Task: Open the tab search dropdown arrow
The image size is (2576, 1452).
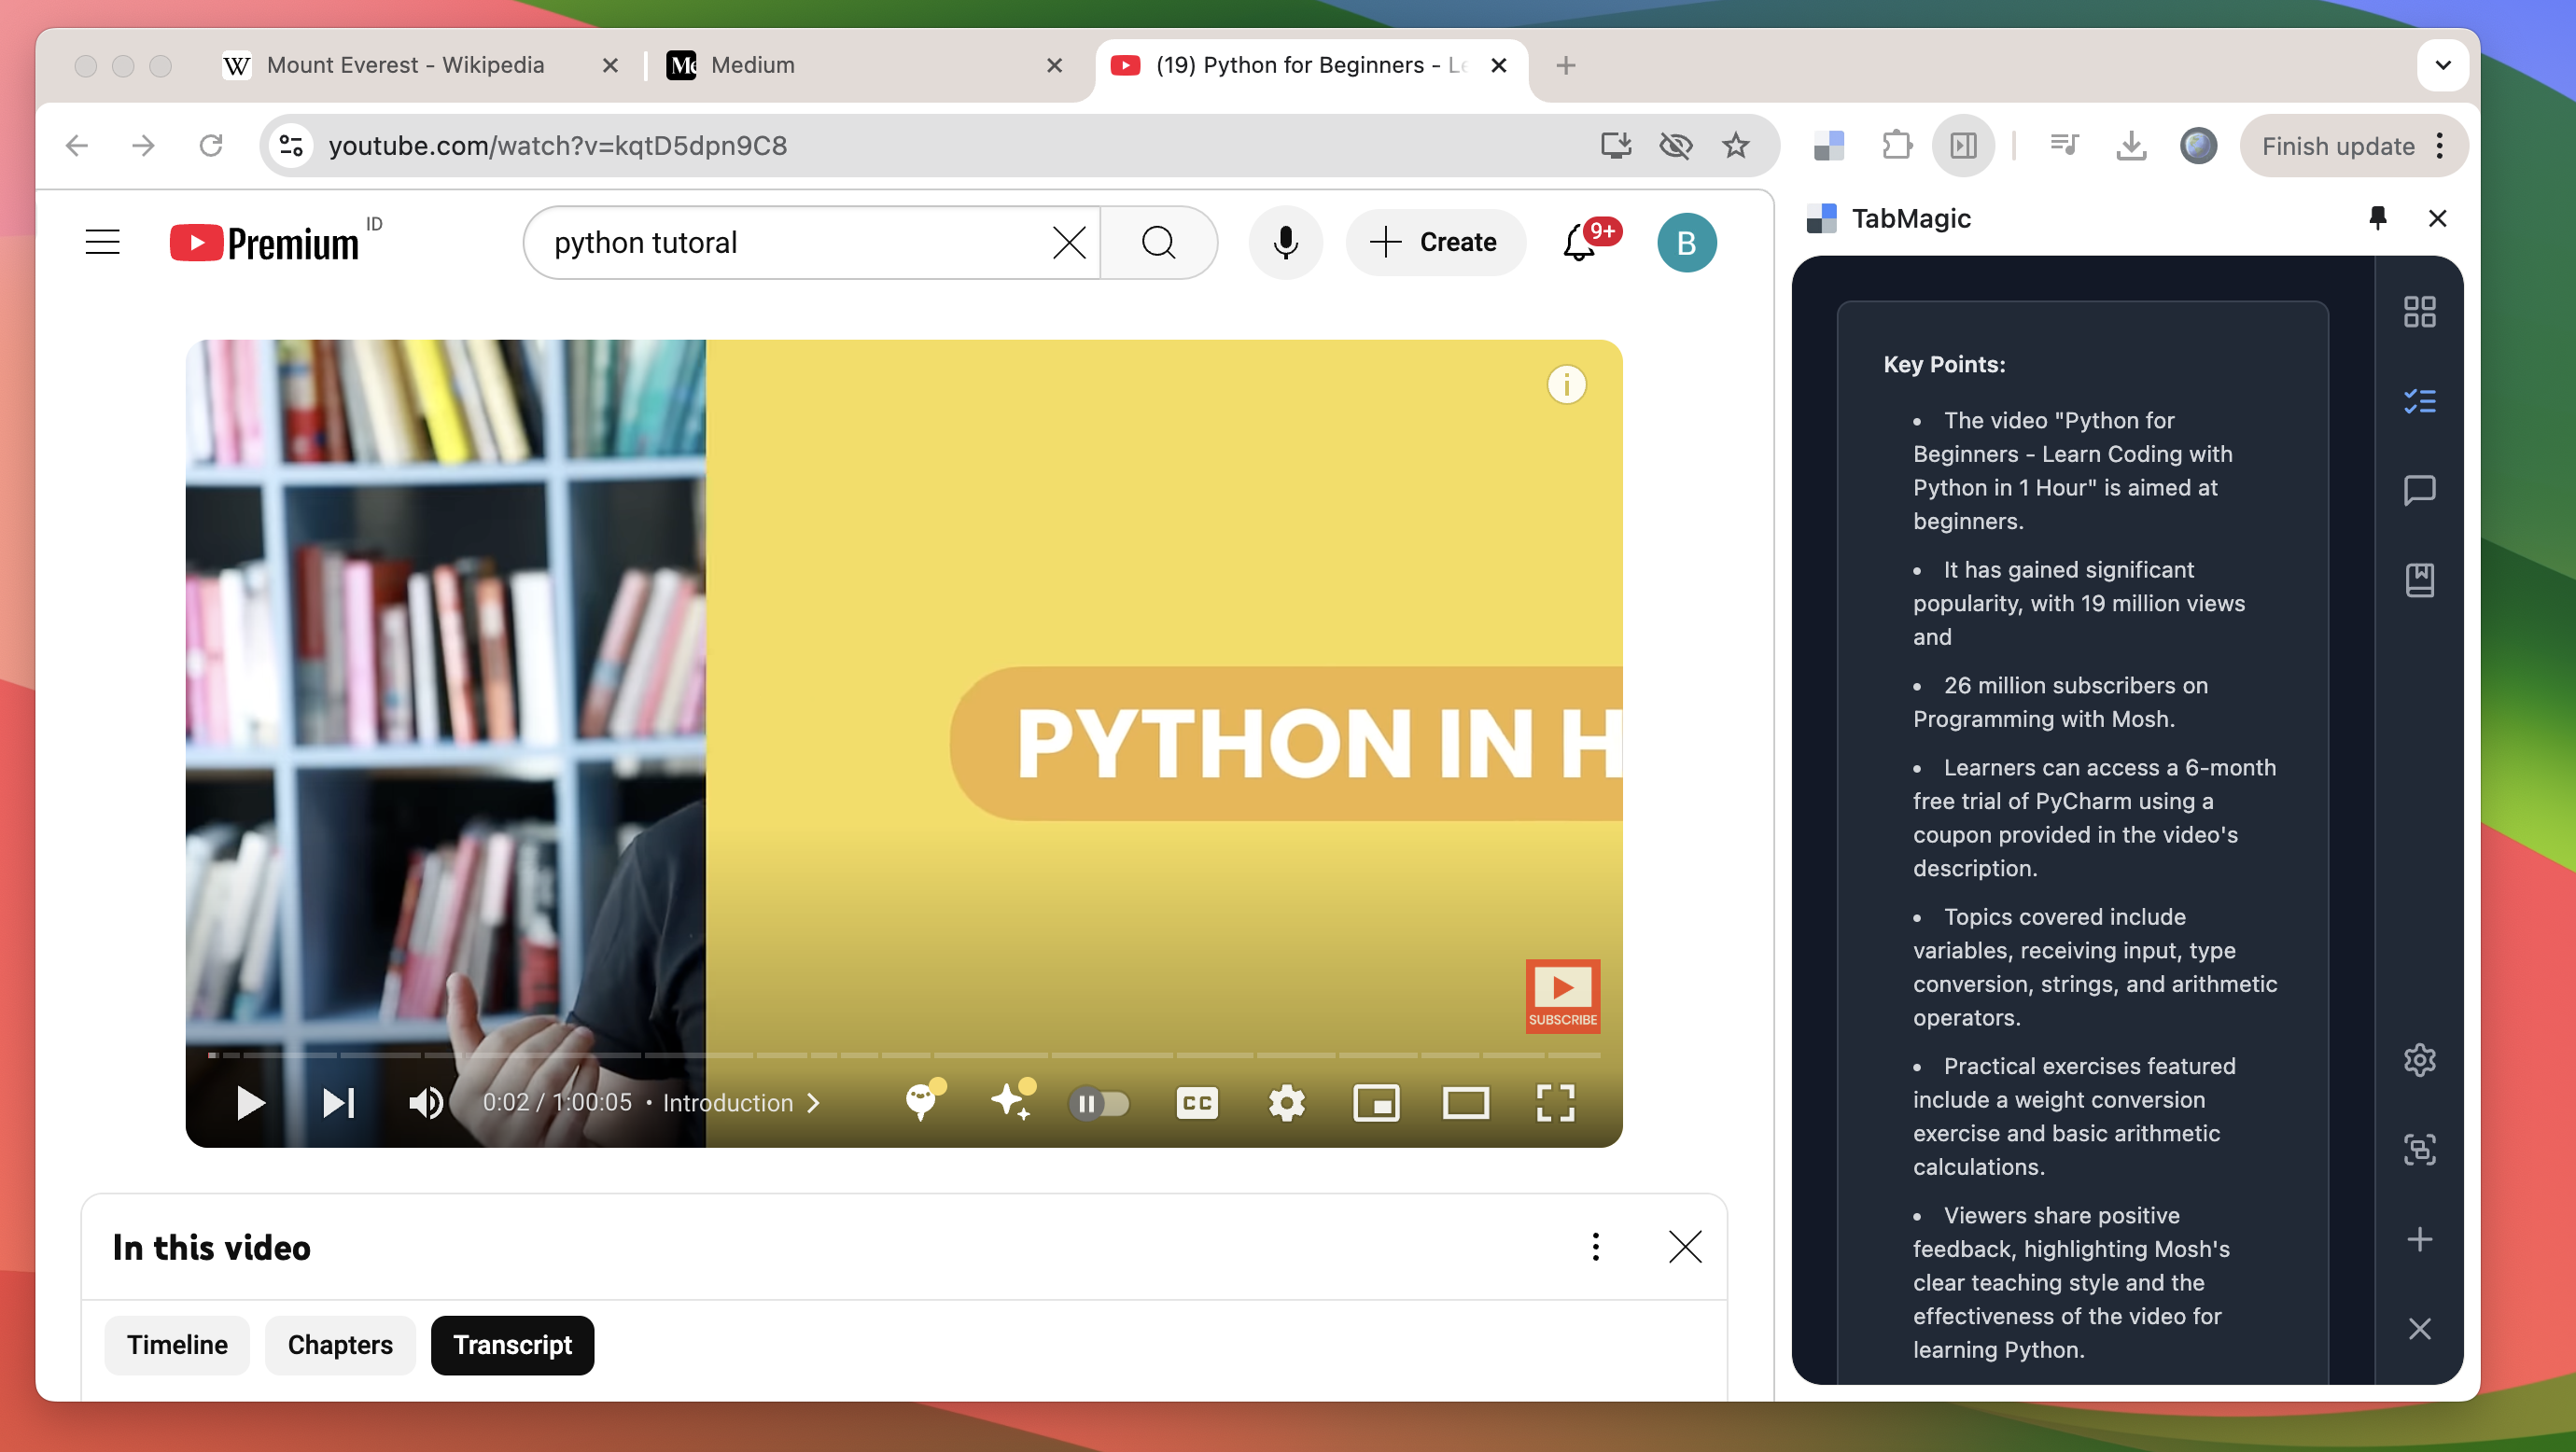Action: tap(2442, 65)
